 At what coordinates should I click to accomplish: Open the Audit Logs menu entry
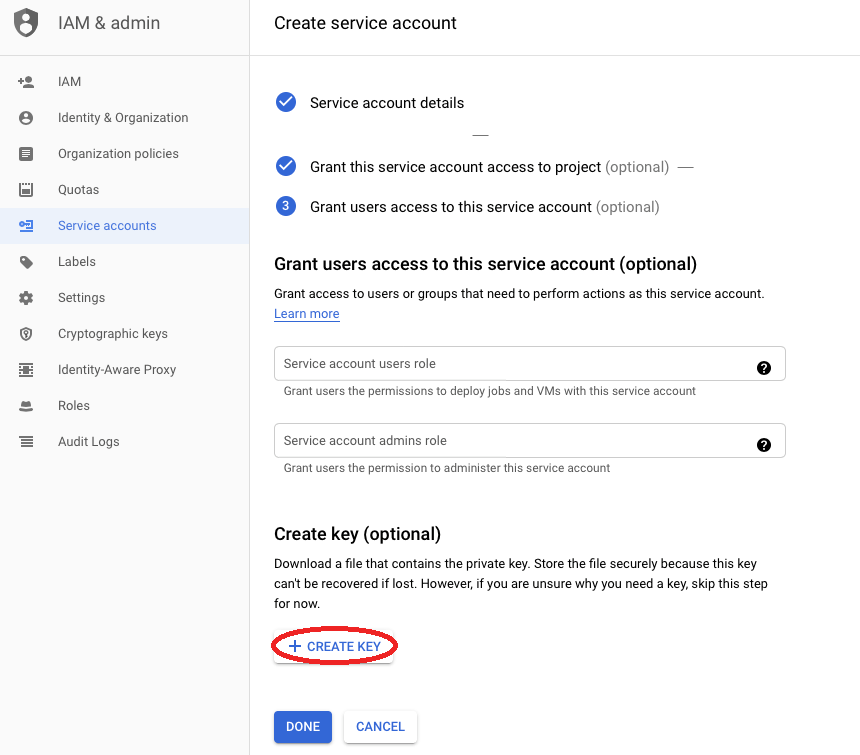[90, 441]
